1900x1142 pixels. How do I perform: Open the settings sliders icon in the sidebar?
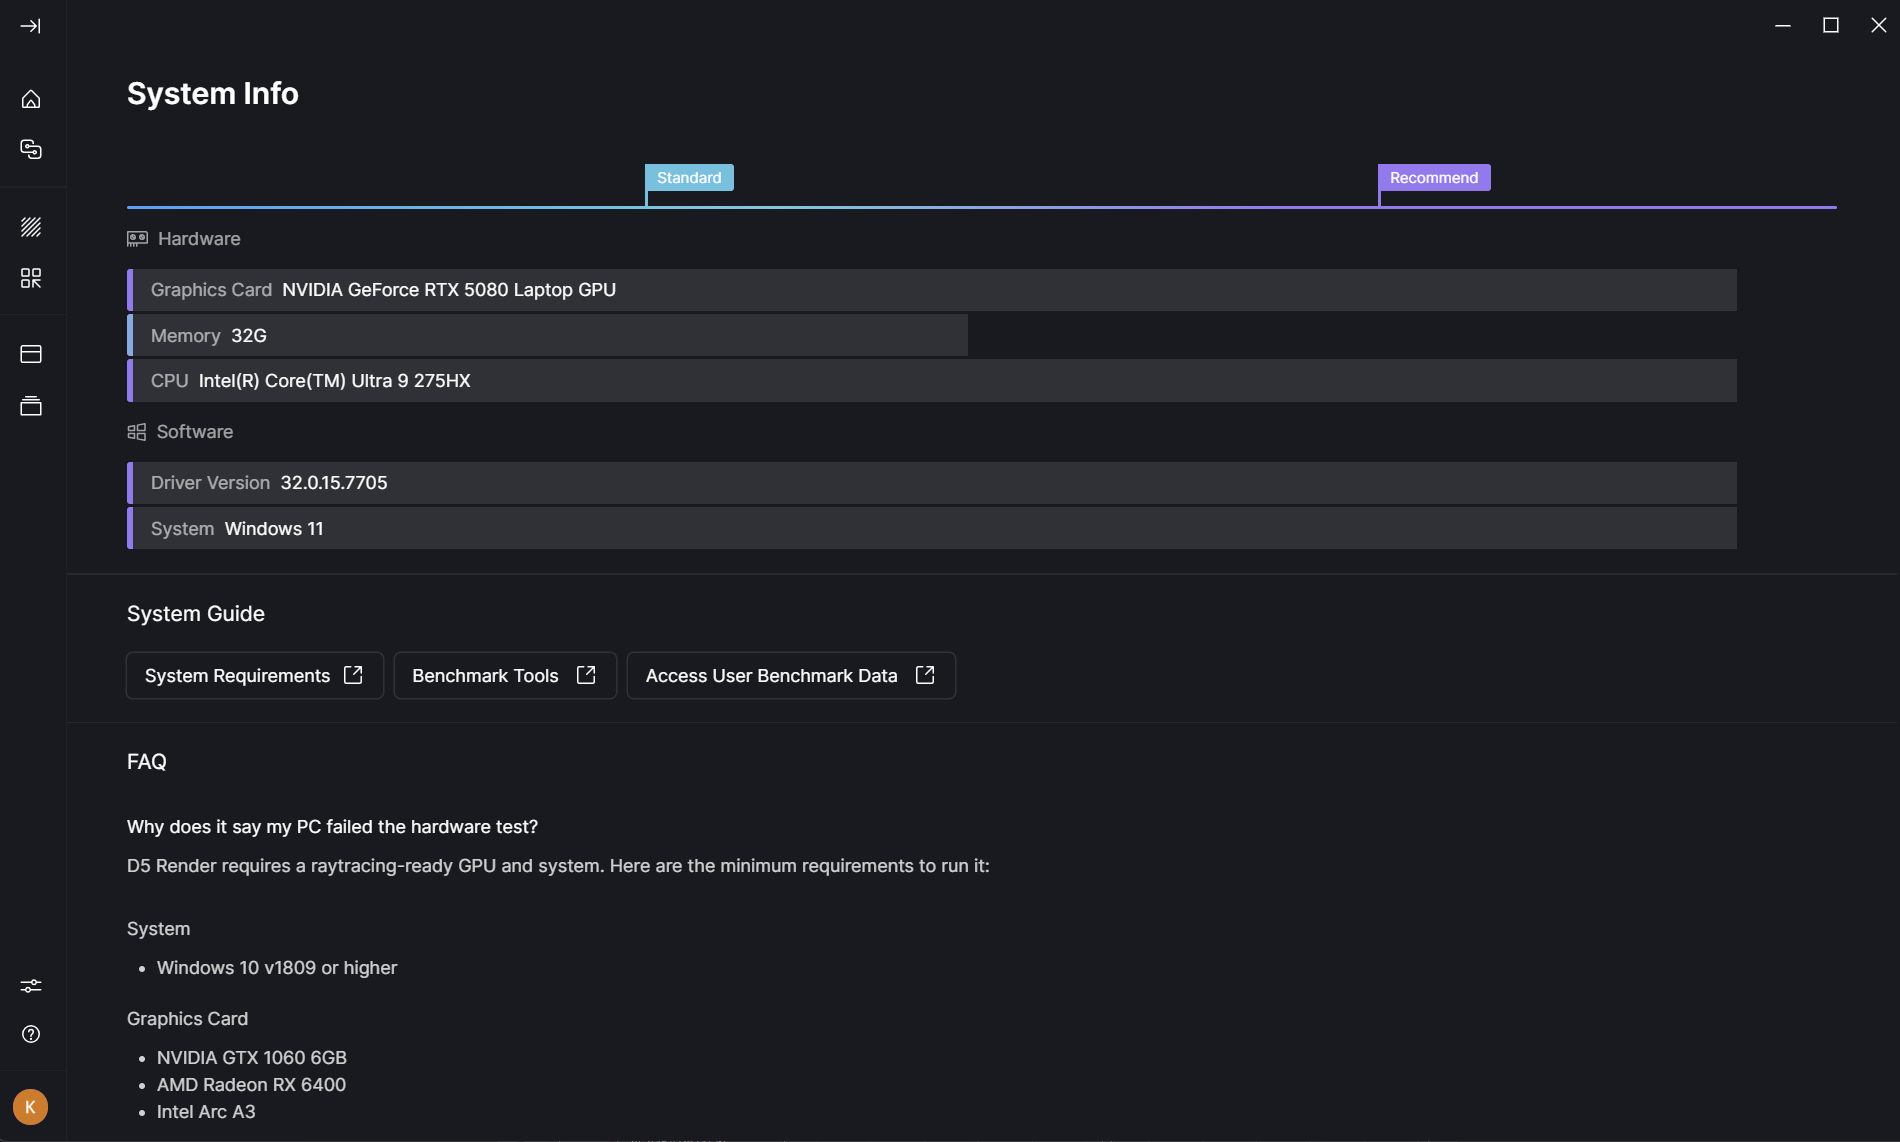click(31, 986)
